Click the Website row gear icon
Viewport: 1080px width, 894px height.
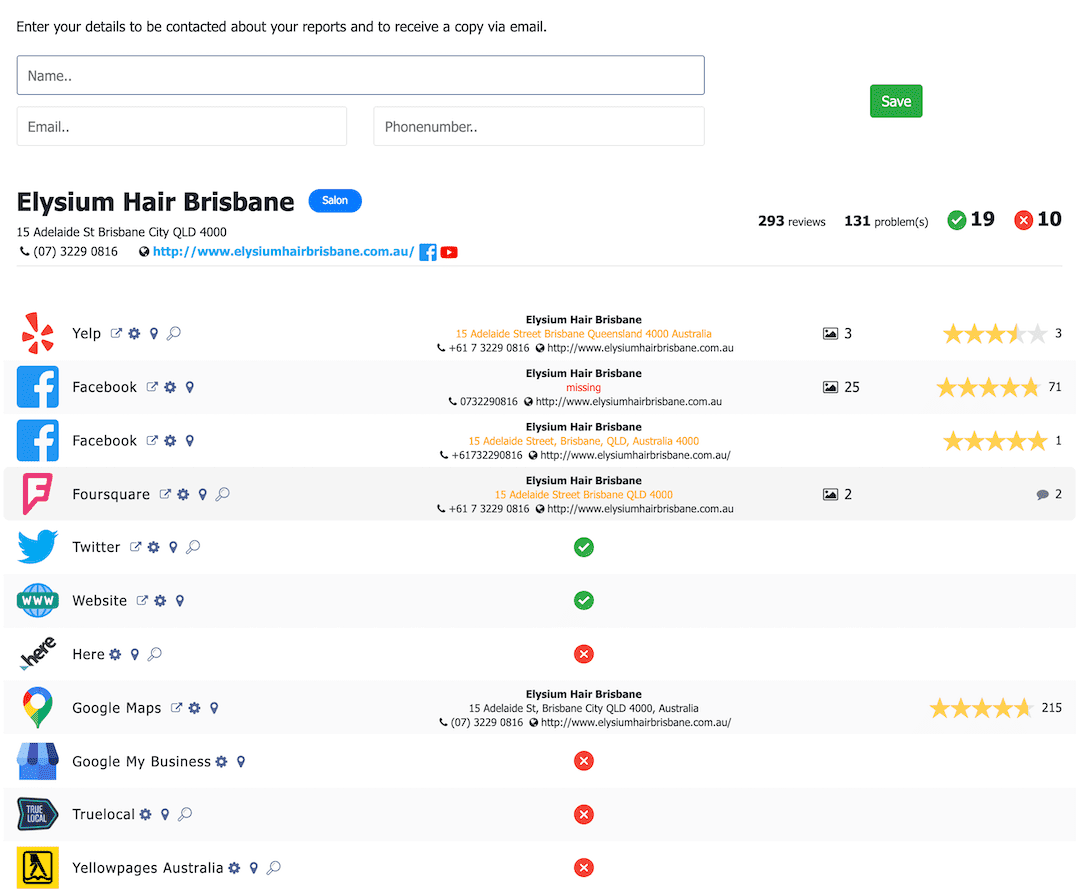160,601
